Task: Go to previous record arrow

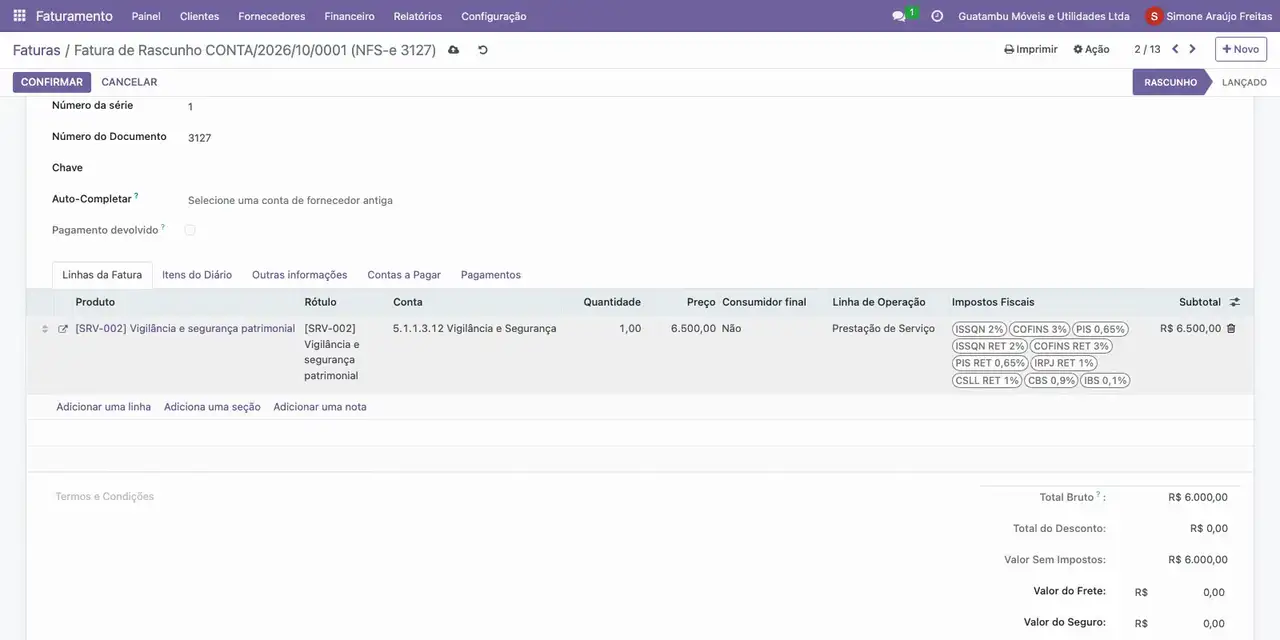Action: point(1175,49)
